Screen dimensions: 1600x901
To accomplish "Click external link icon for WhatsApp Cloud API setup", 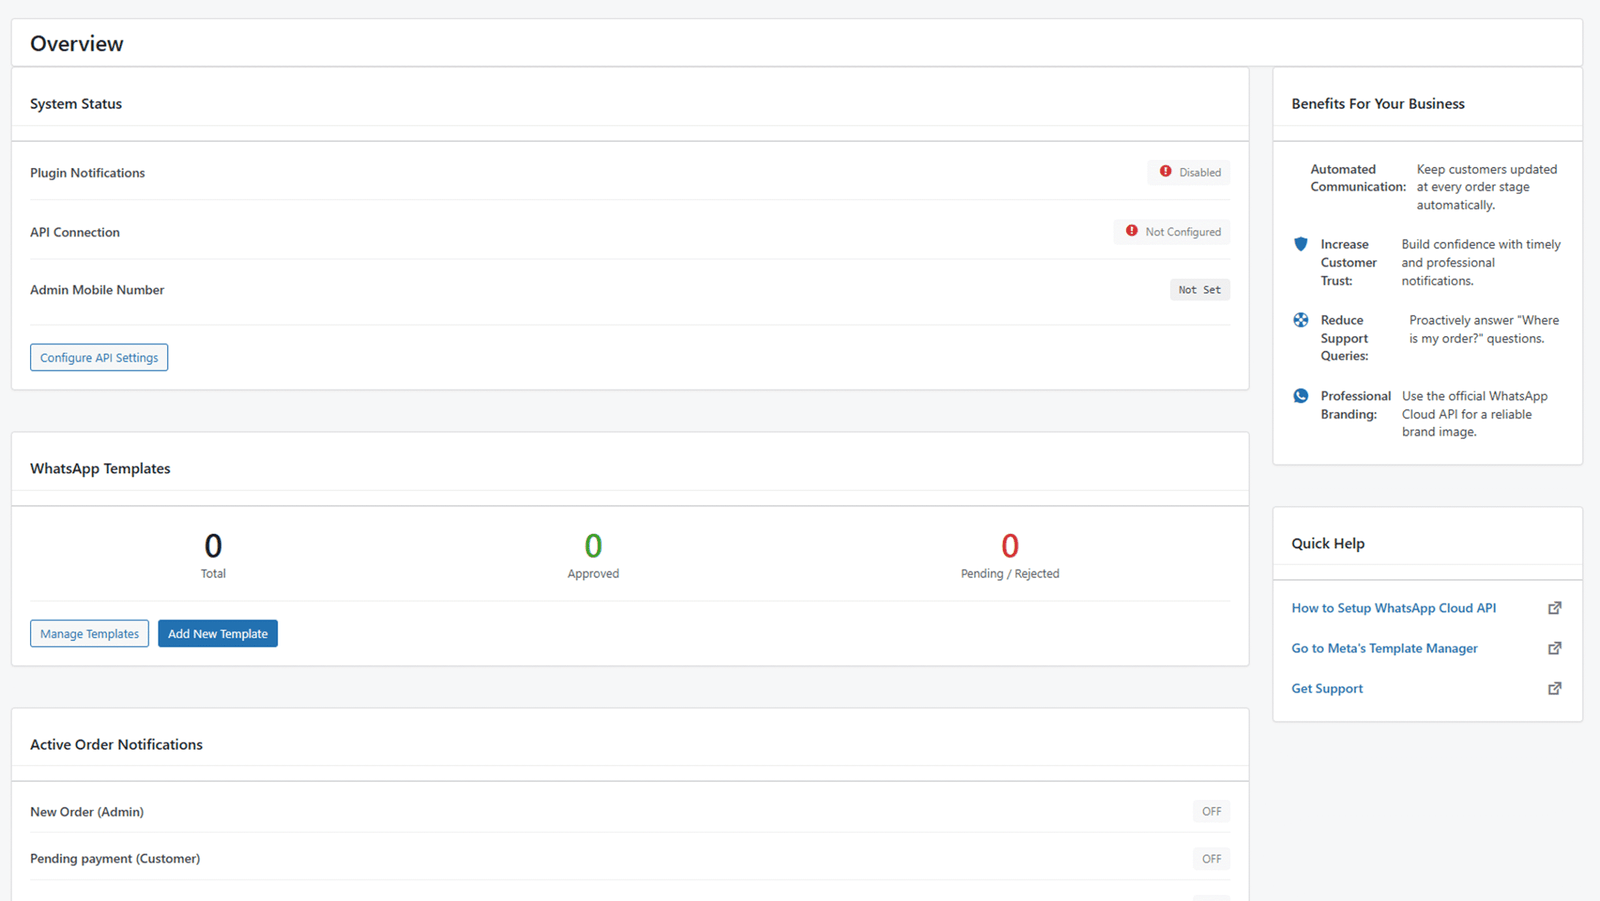I will point(1554,608).
